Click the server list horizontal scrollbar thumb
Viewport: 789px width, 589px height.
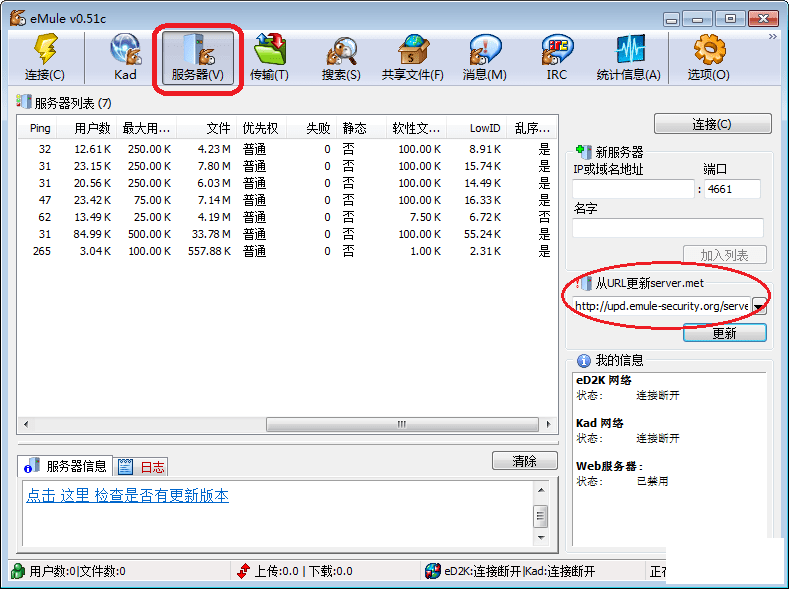pos(402,424)
